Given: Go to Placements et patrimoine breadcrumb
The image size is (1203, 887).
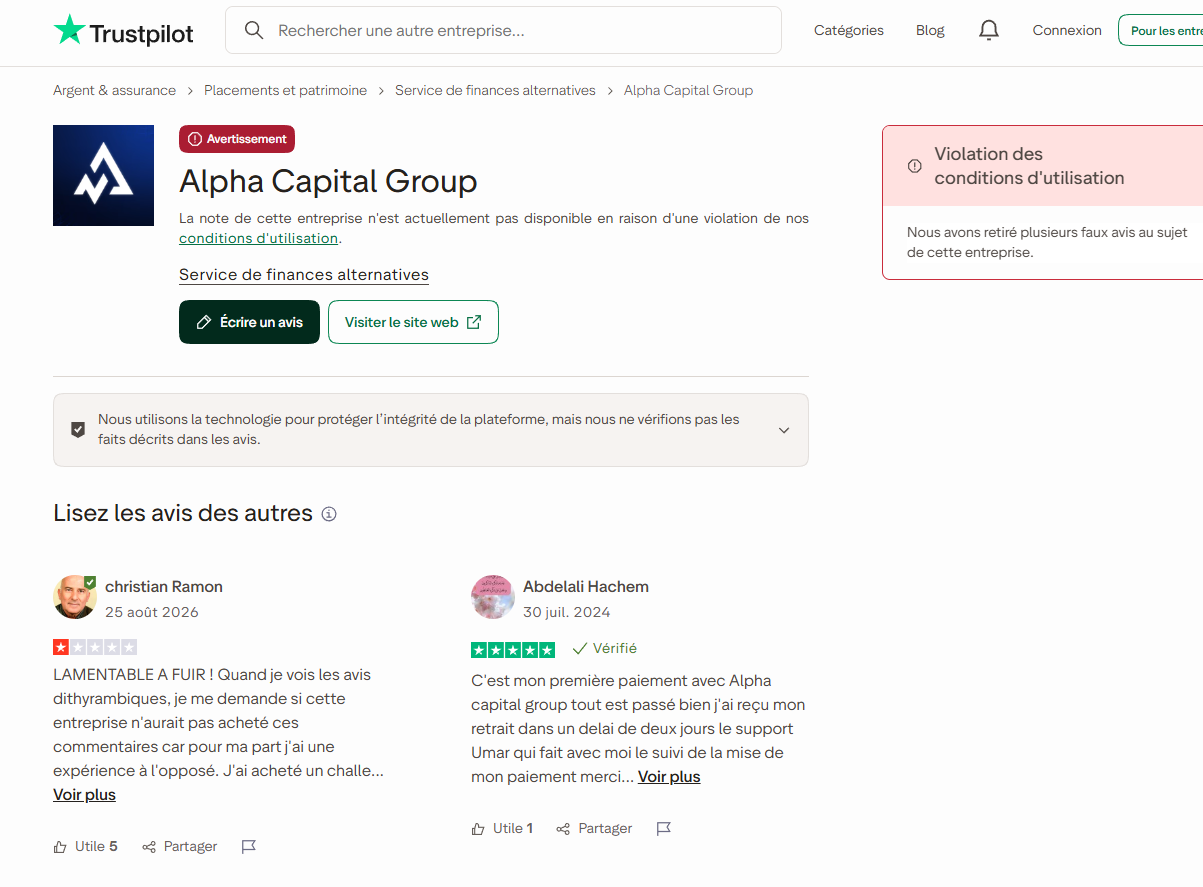Looking at the screenshot, I should click(x=285, y=90).
